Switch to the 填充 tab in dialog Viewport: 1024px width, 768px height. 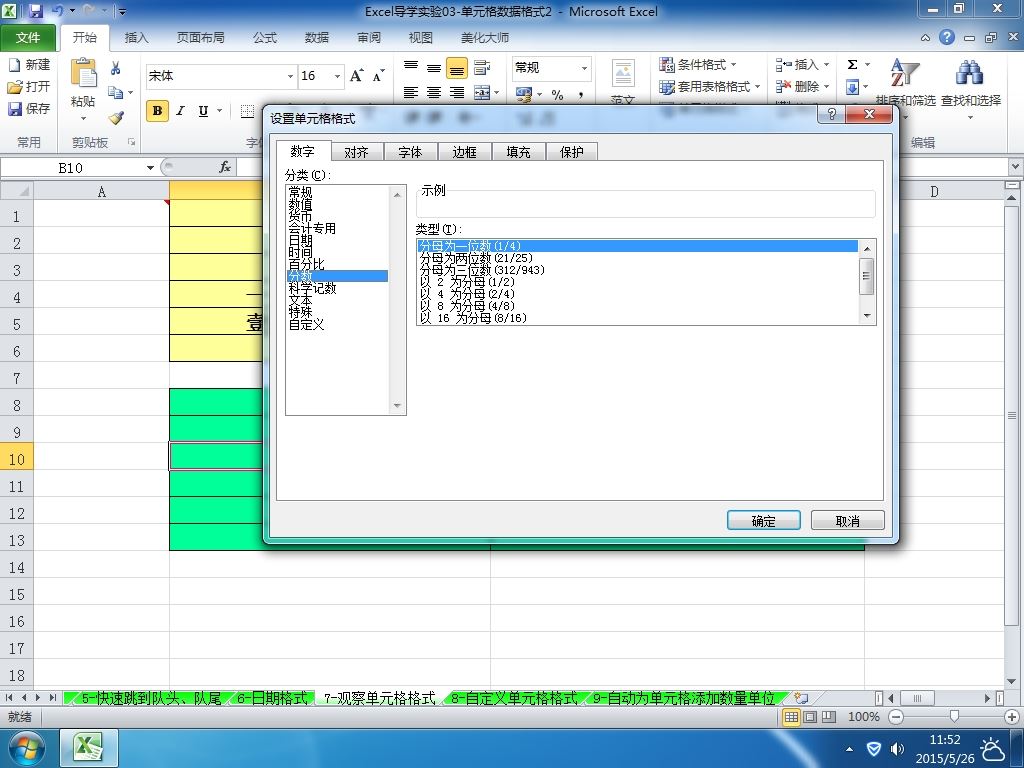pyautogui.click(x=518, y=152)
